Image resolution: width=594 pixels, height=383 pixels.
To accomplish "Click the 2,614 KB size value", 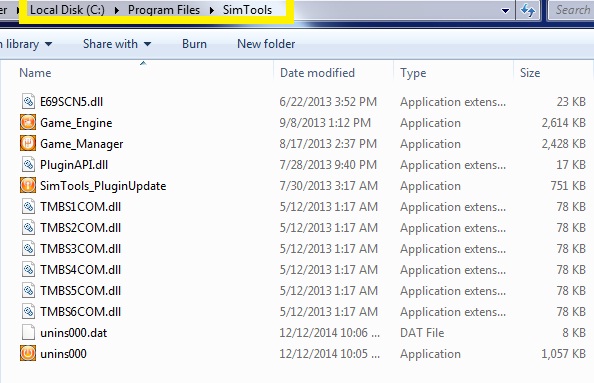I will click(563, 123).
